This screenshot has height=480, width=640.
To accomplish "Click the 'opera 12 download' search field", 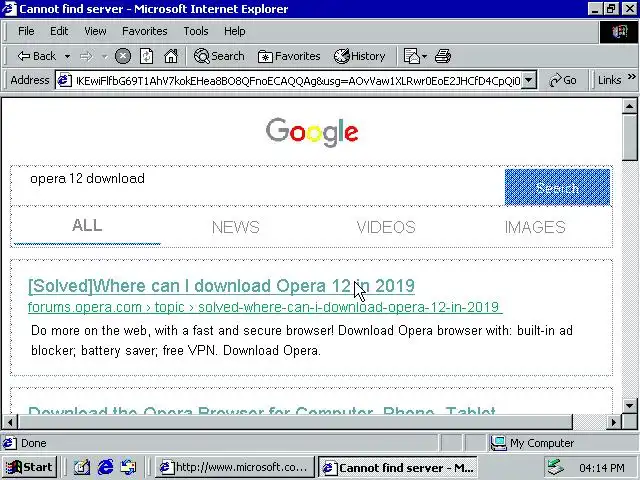I will tap(258, 186).
